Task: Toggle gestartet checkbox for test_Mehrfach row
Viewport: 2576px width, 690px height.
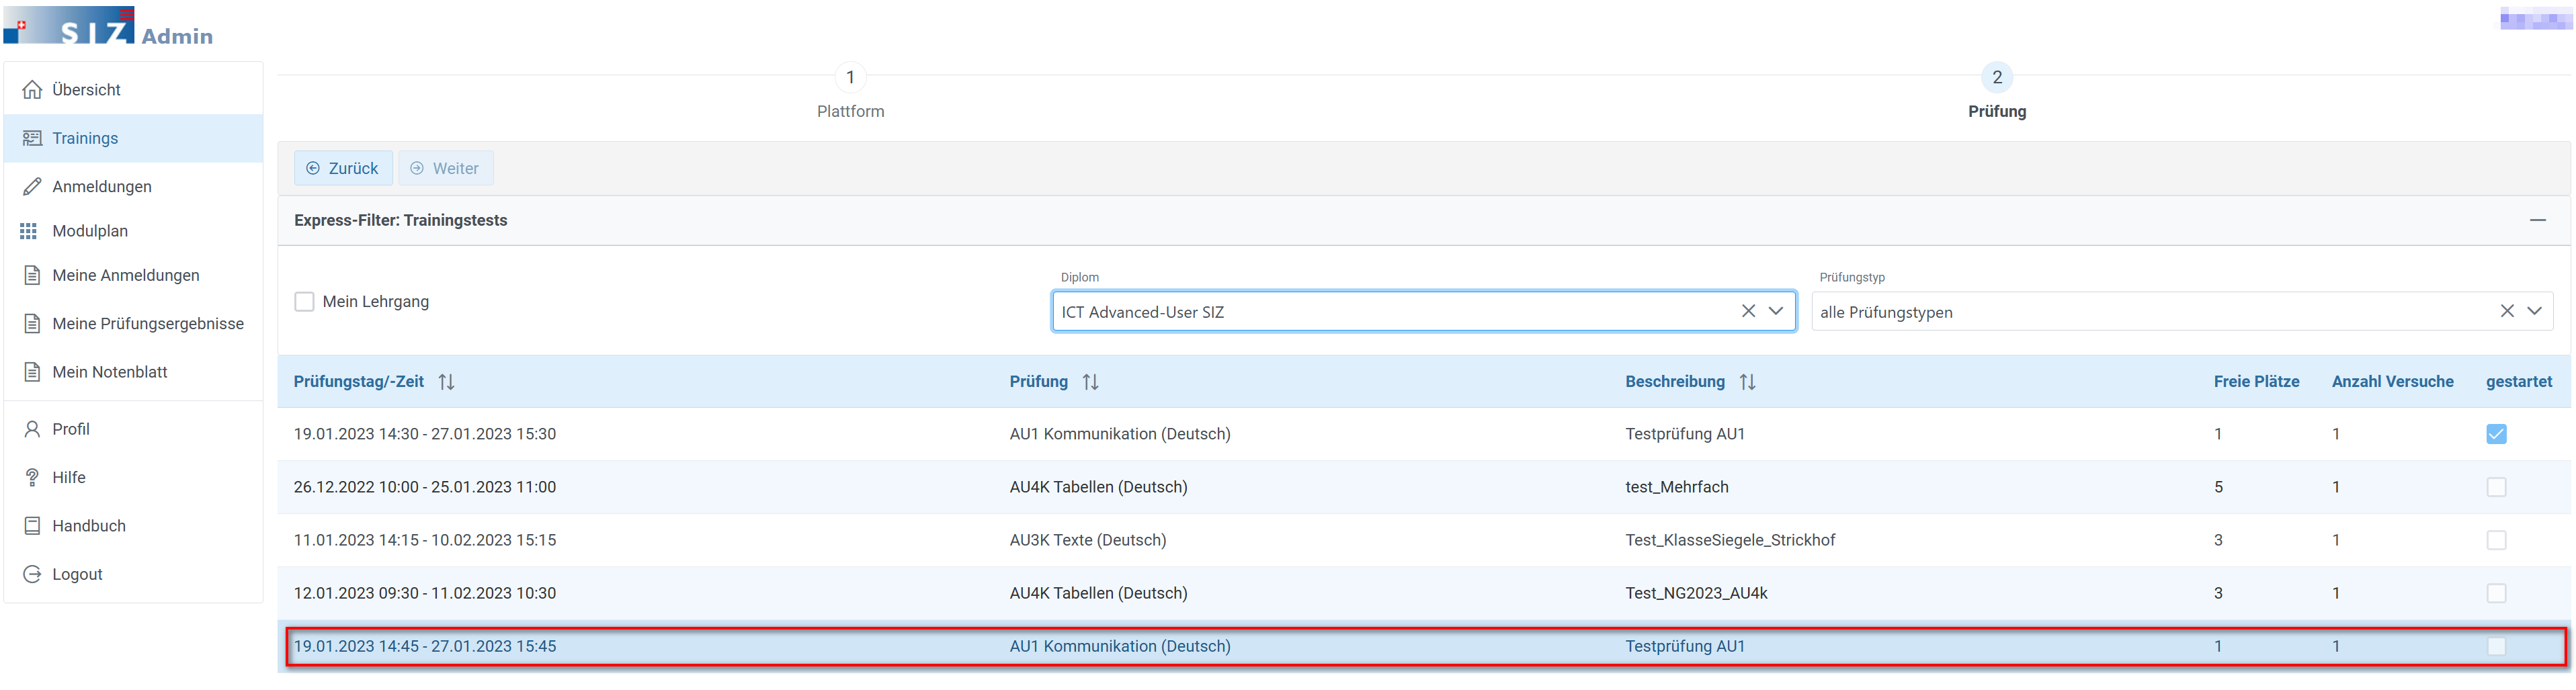Action: (x=2497, y=488)
